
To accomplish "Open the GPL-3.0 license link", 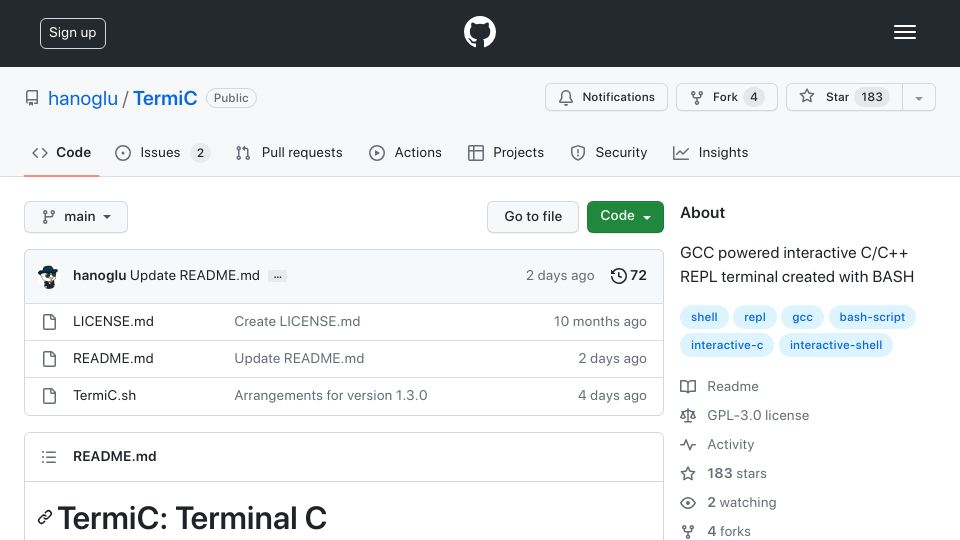I will click(x=744, y=415).
